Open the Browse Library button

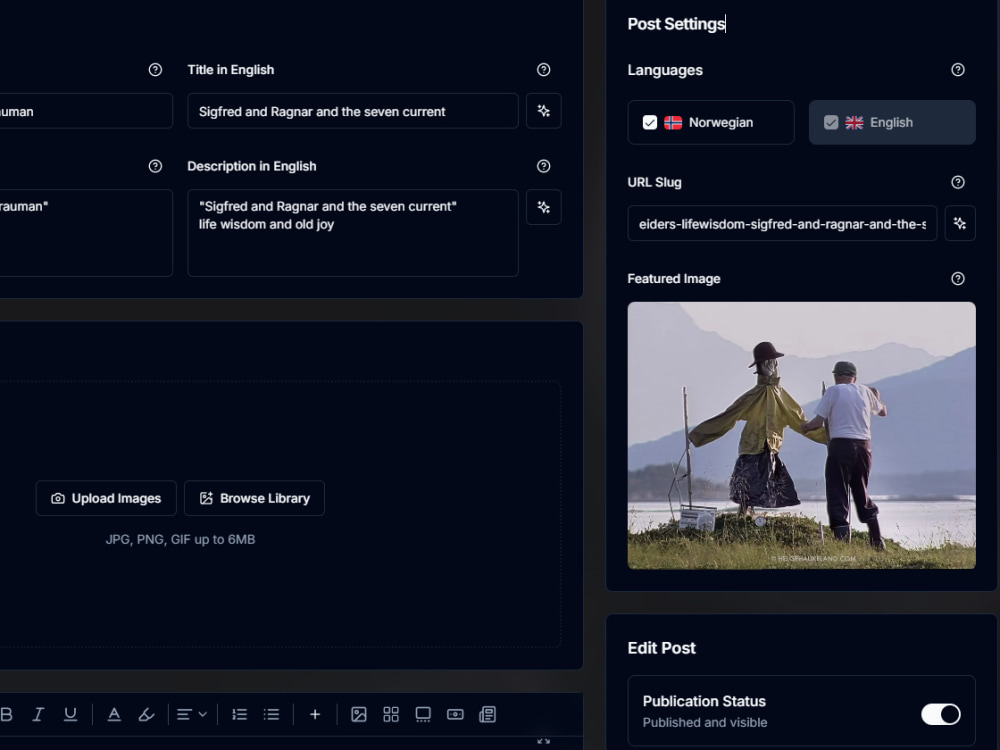click(254, 498)
